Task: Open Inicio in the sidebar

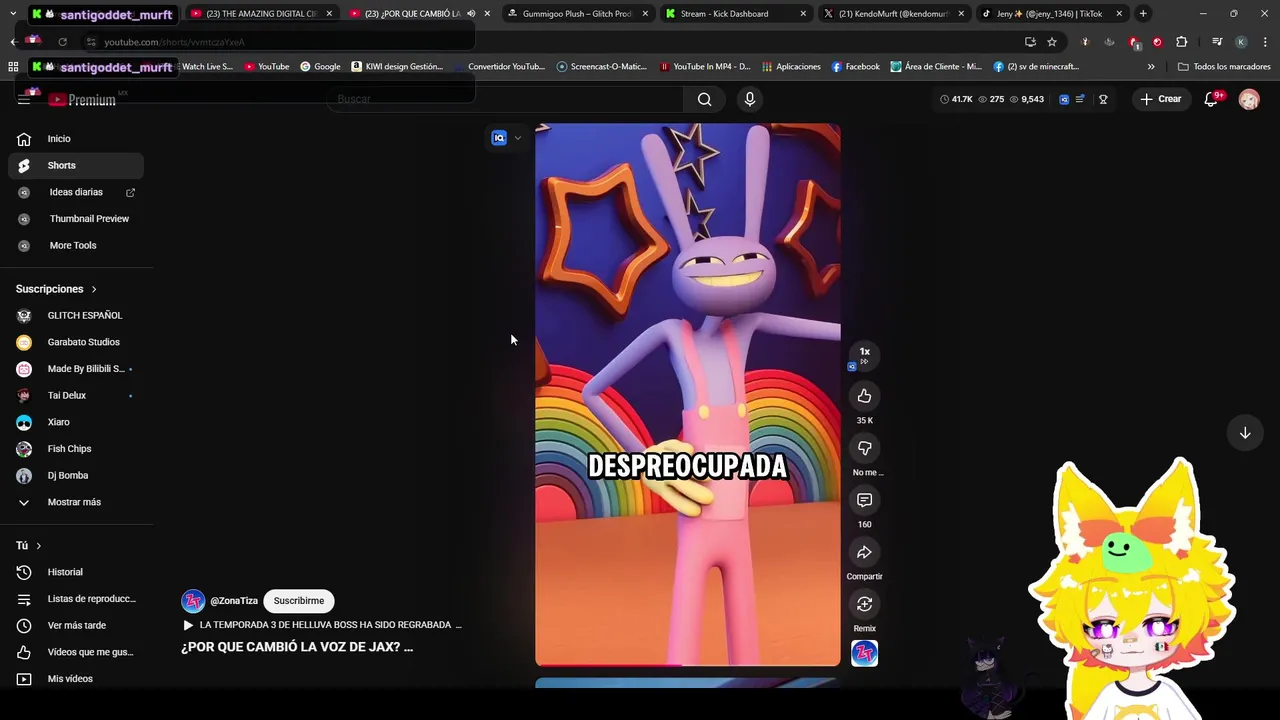Action: click(76, 139)
